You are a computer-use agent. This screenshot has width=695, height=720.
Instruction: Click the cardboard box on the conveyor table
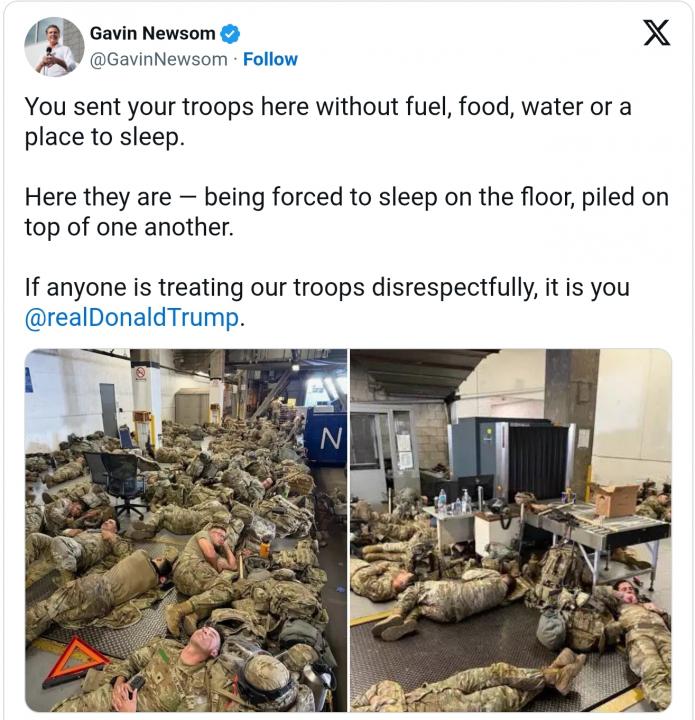click(x=615, y=500)
